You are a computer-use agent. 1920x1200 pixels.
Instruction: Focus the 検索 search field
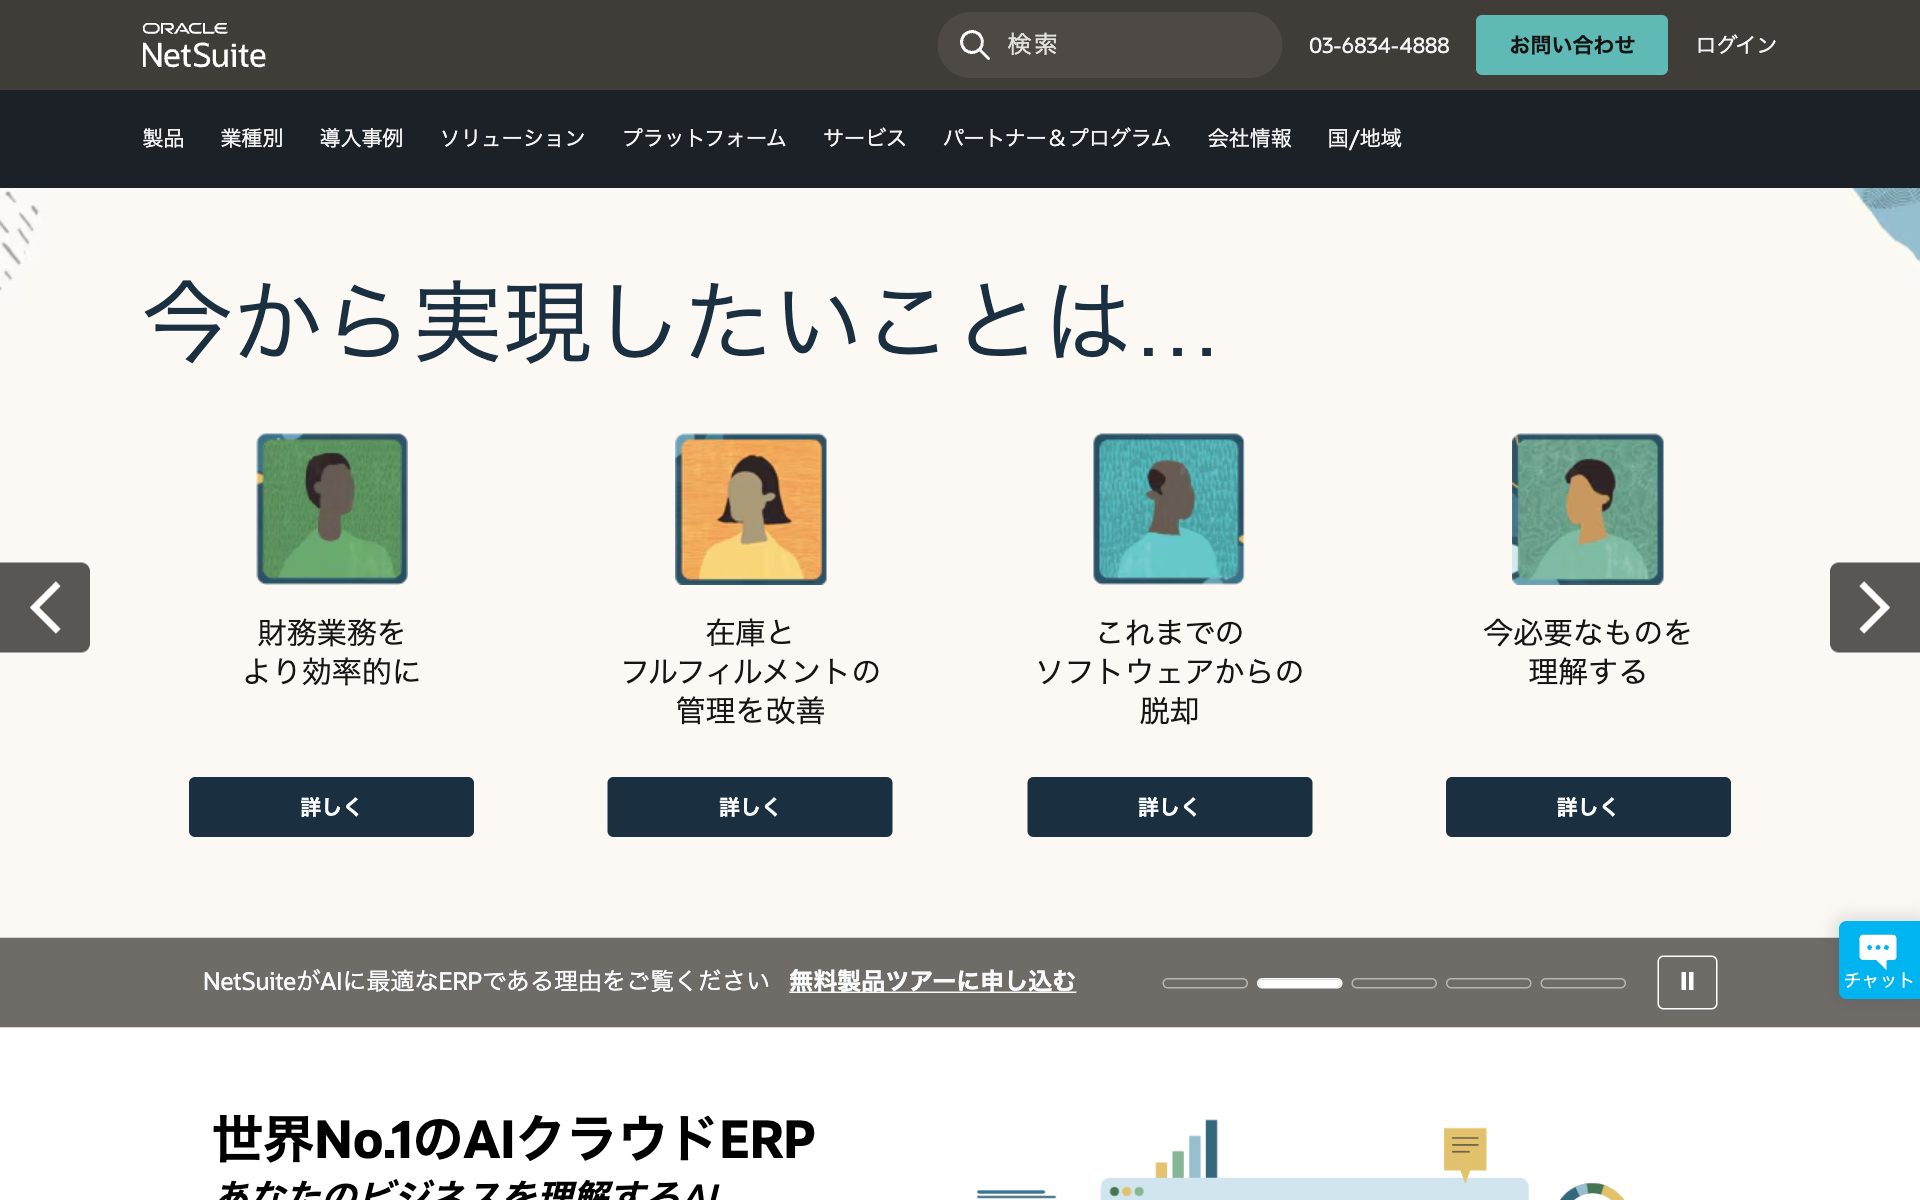click(1109, 45)
